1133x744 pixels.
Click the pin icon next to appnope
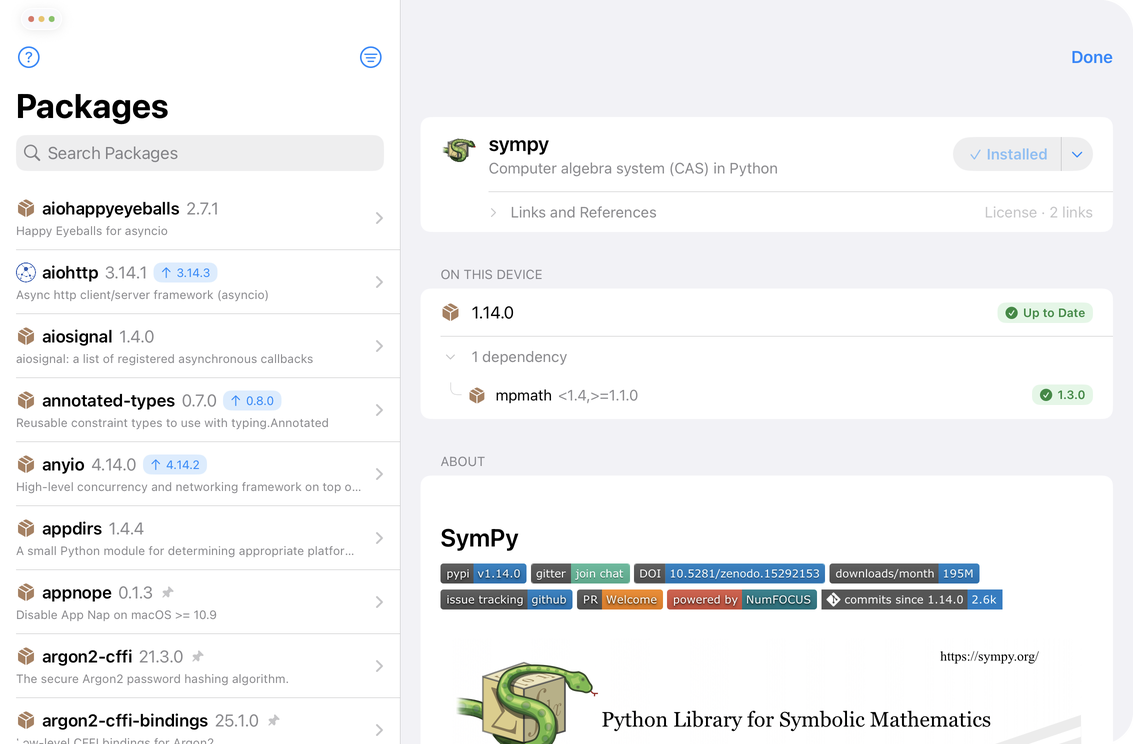tap(168, 592)
